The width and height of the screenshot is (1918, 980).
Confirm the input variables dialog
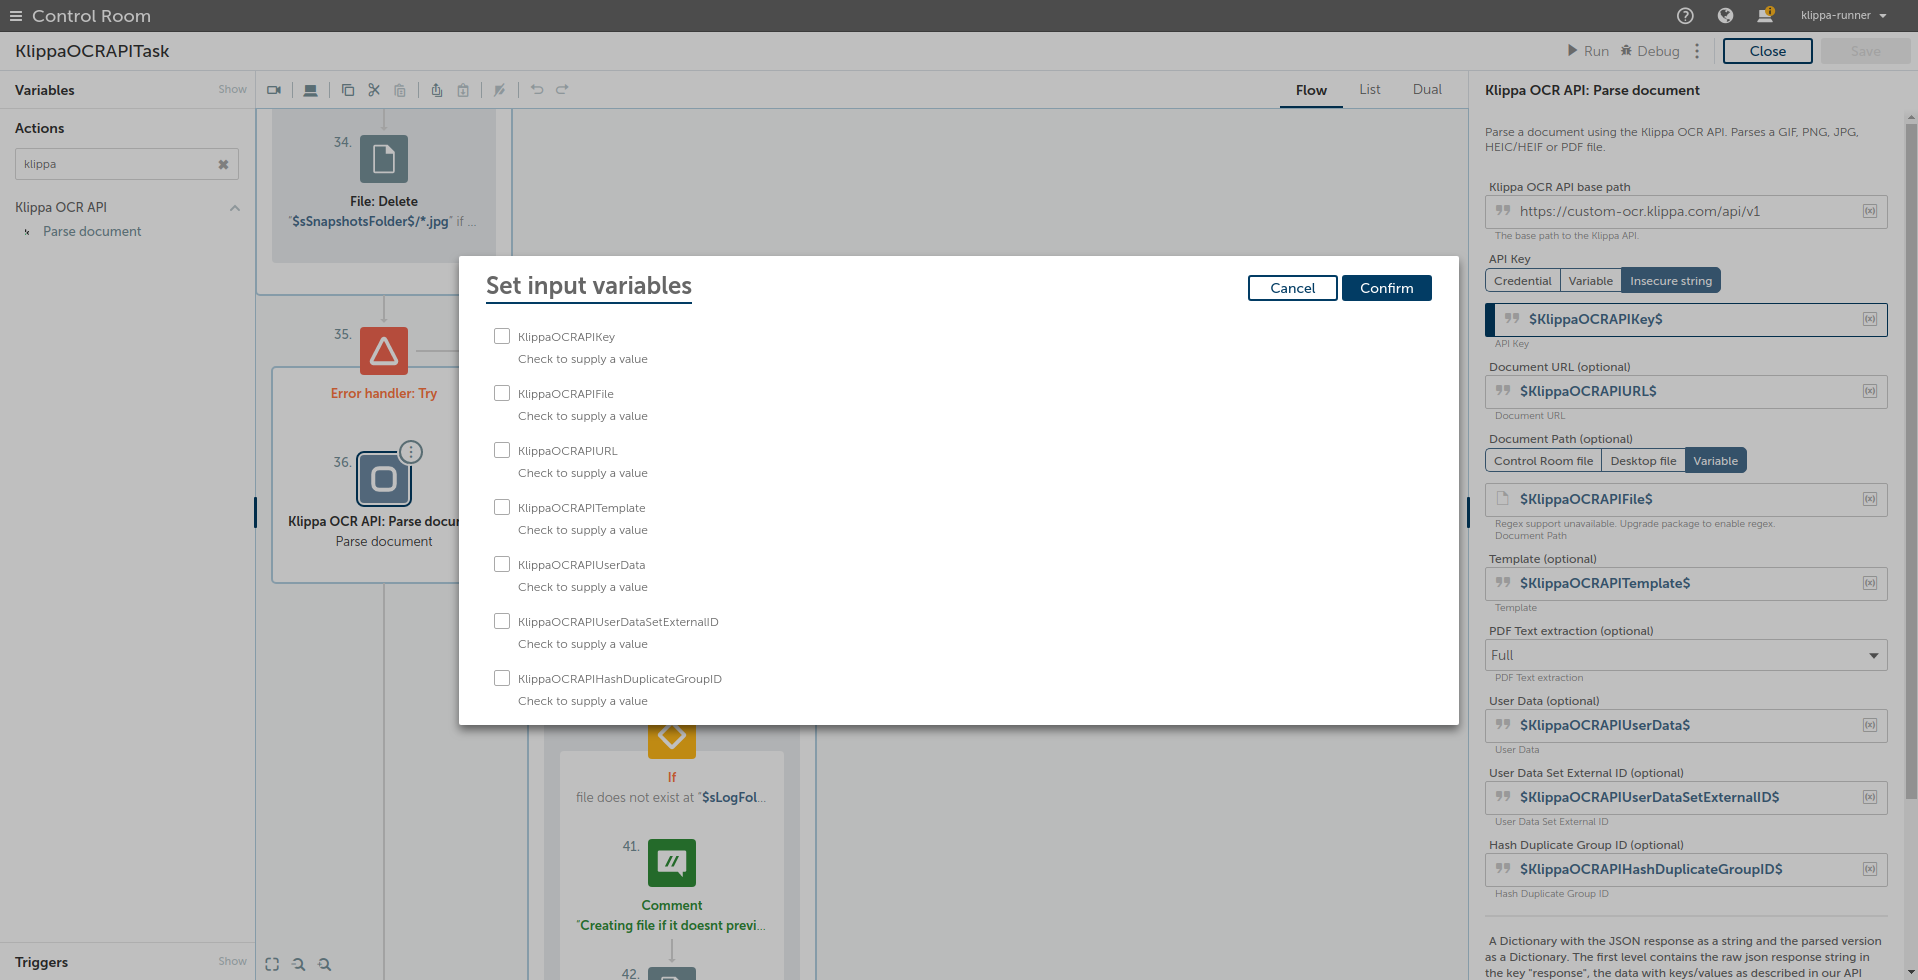[x=1387, y=288]
